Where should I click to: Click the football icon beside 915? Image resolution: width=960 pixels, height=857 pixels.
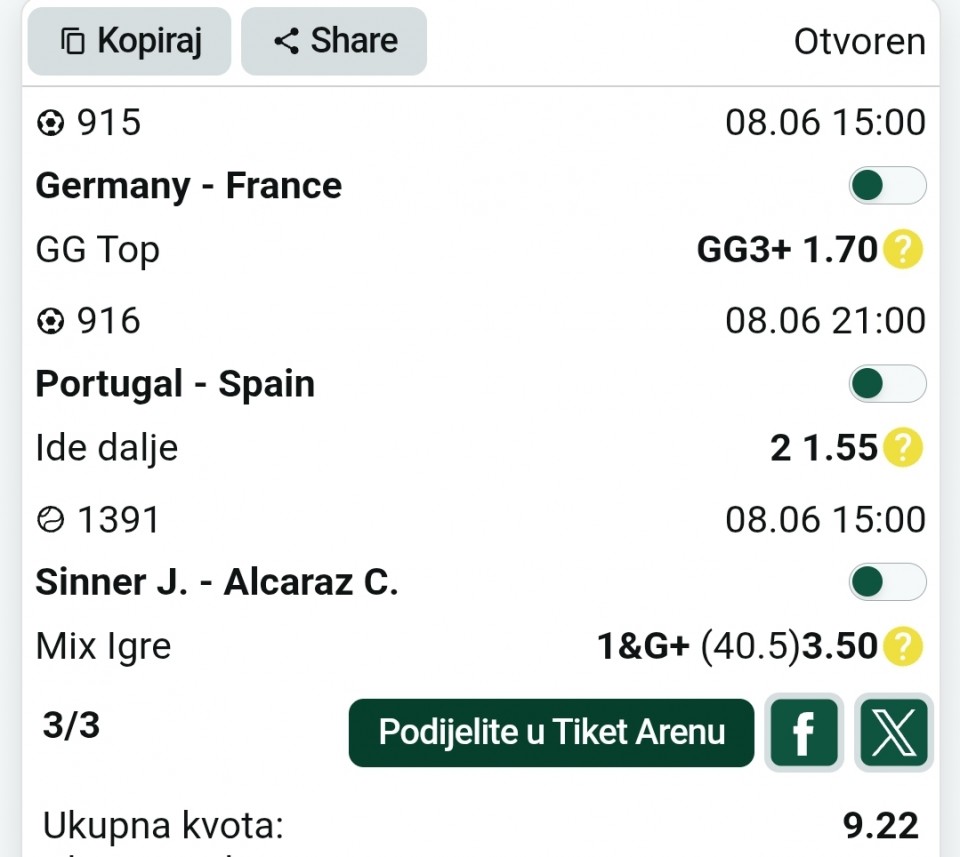point(50,122)
